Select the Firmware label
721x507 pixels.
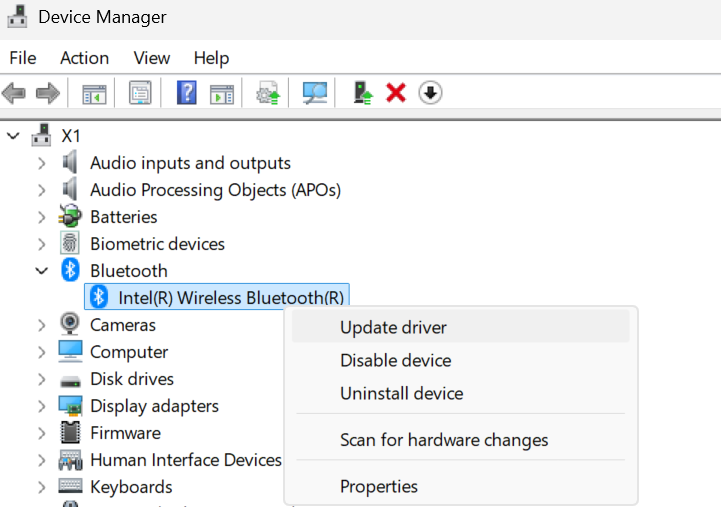tap(126, 433)
